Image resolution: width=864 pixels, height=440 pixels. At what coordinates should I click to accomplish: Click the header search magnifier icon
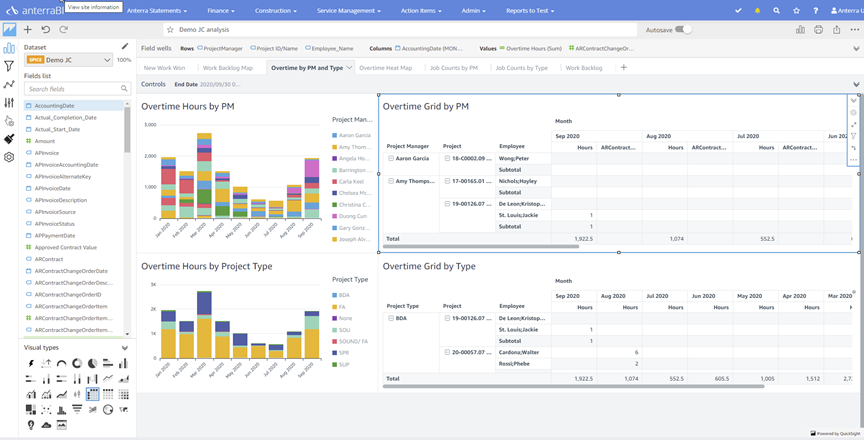pos(776,10)
